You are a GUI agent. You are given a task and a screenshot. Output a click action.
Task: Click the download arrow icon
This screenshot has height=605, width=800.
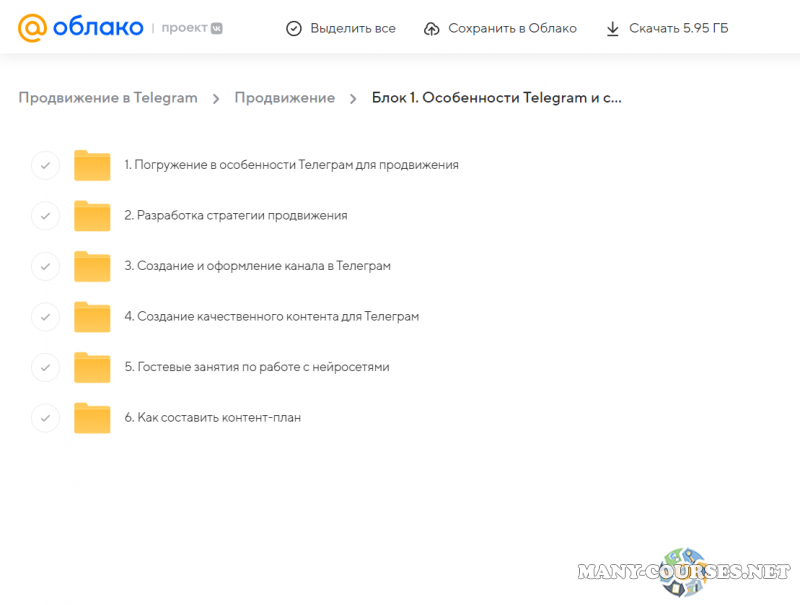(613, 29)
